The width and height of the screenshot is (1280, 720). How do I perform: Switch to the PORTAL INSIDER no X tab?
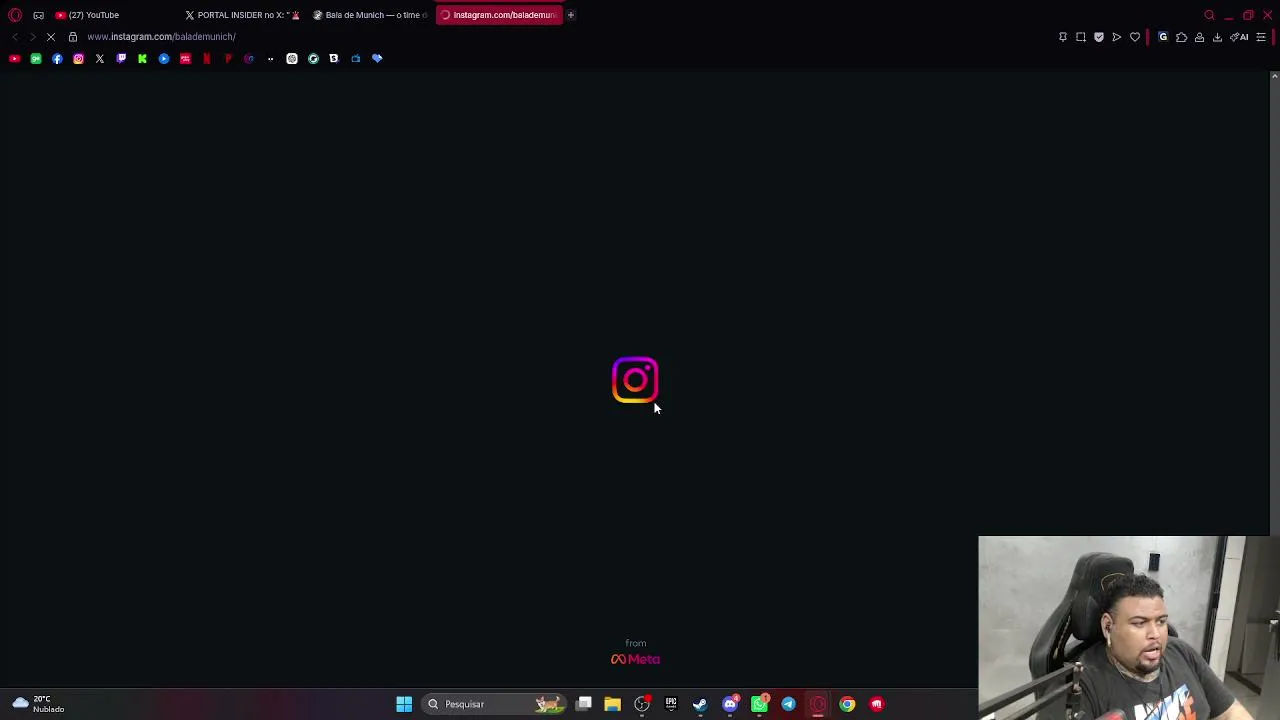coord(243,15)
